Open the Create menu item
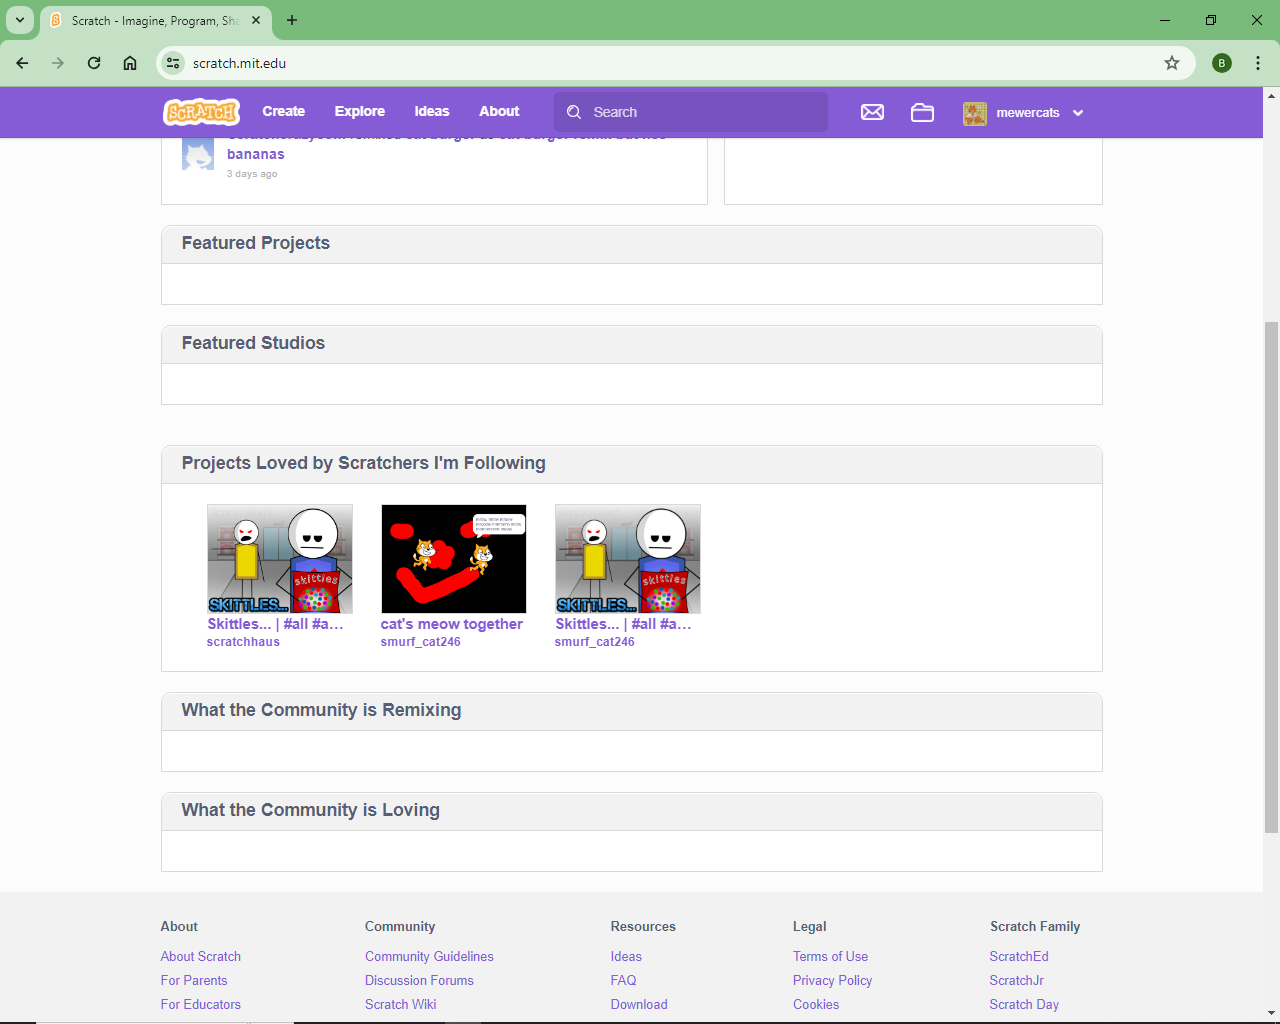 point(283,112)
